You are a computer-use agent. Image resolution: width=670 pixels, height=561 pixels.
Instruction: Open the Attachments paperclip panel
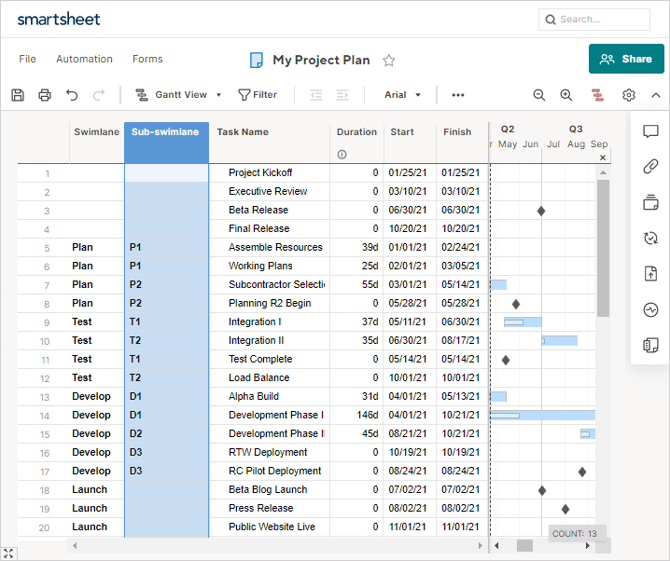pos(650,167)
